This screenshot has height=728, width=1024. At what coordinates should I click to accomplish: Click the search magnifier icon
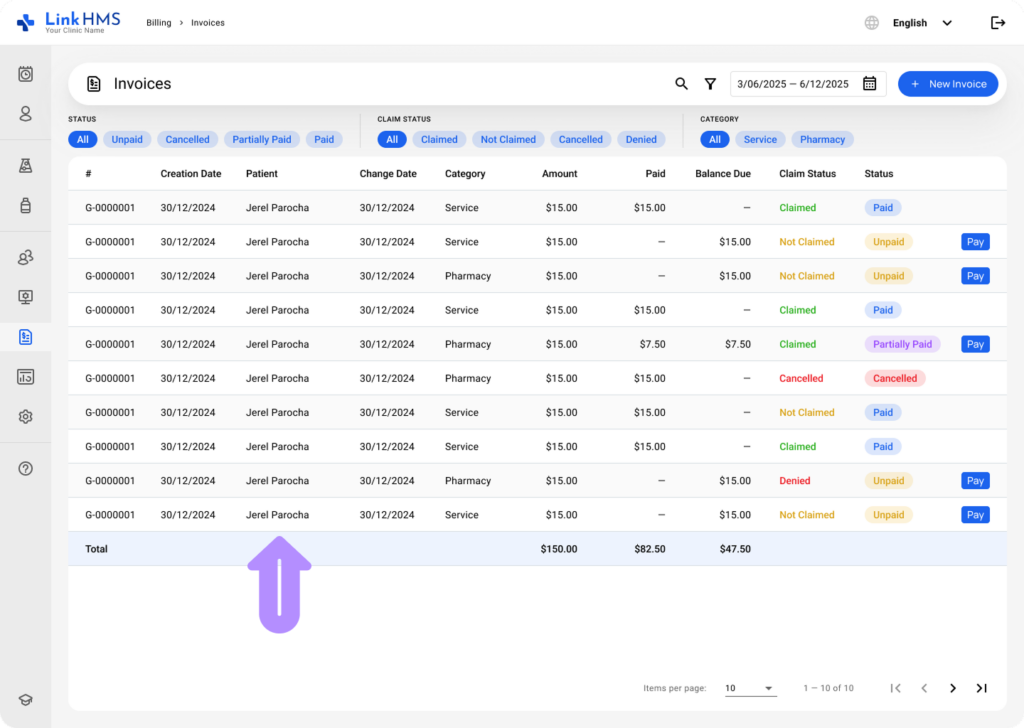pyautogui.click(x=681, y=84)
